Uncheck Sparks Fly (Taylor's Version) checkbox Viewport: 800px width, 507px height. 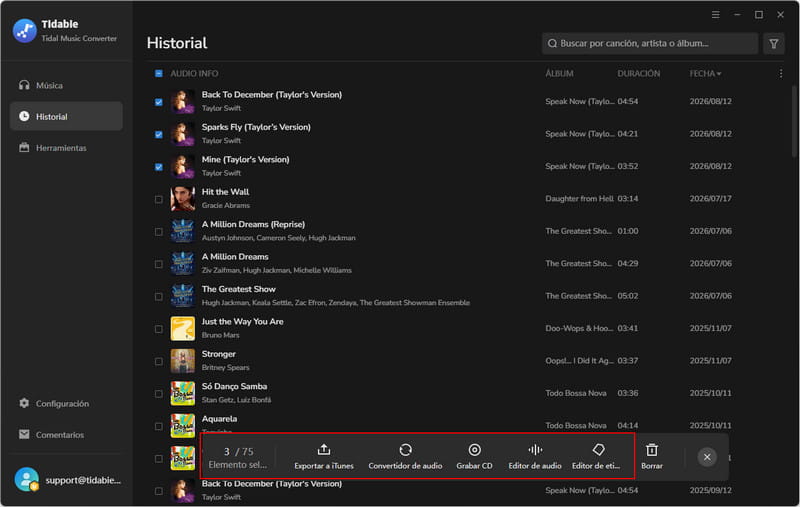coord(159,134)
